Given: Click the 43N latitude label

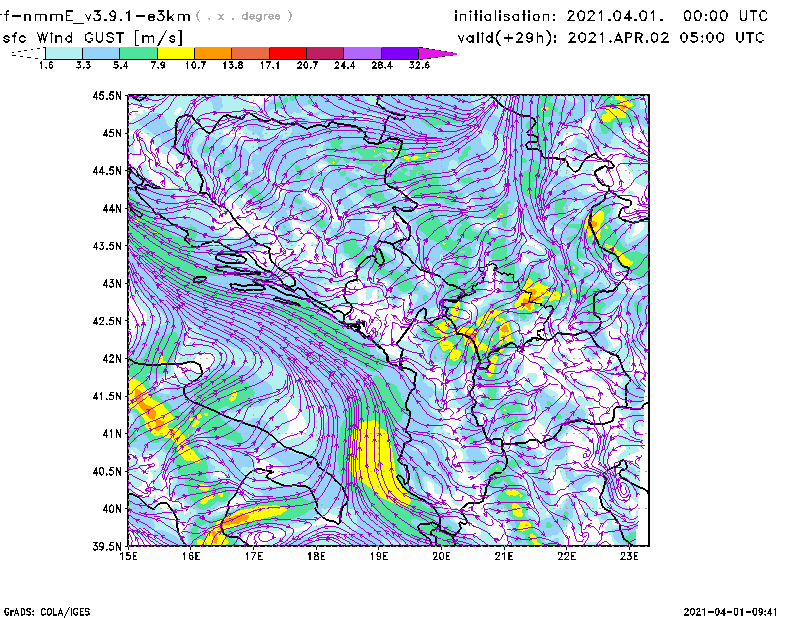Looking at the screenshot, I should coord(112,283).
